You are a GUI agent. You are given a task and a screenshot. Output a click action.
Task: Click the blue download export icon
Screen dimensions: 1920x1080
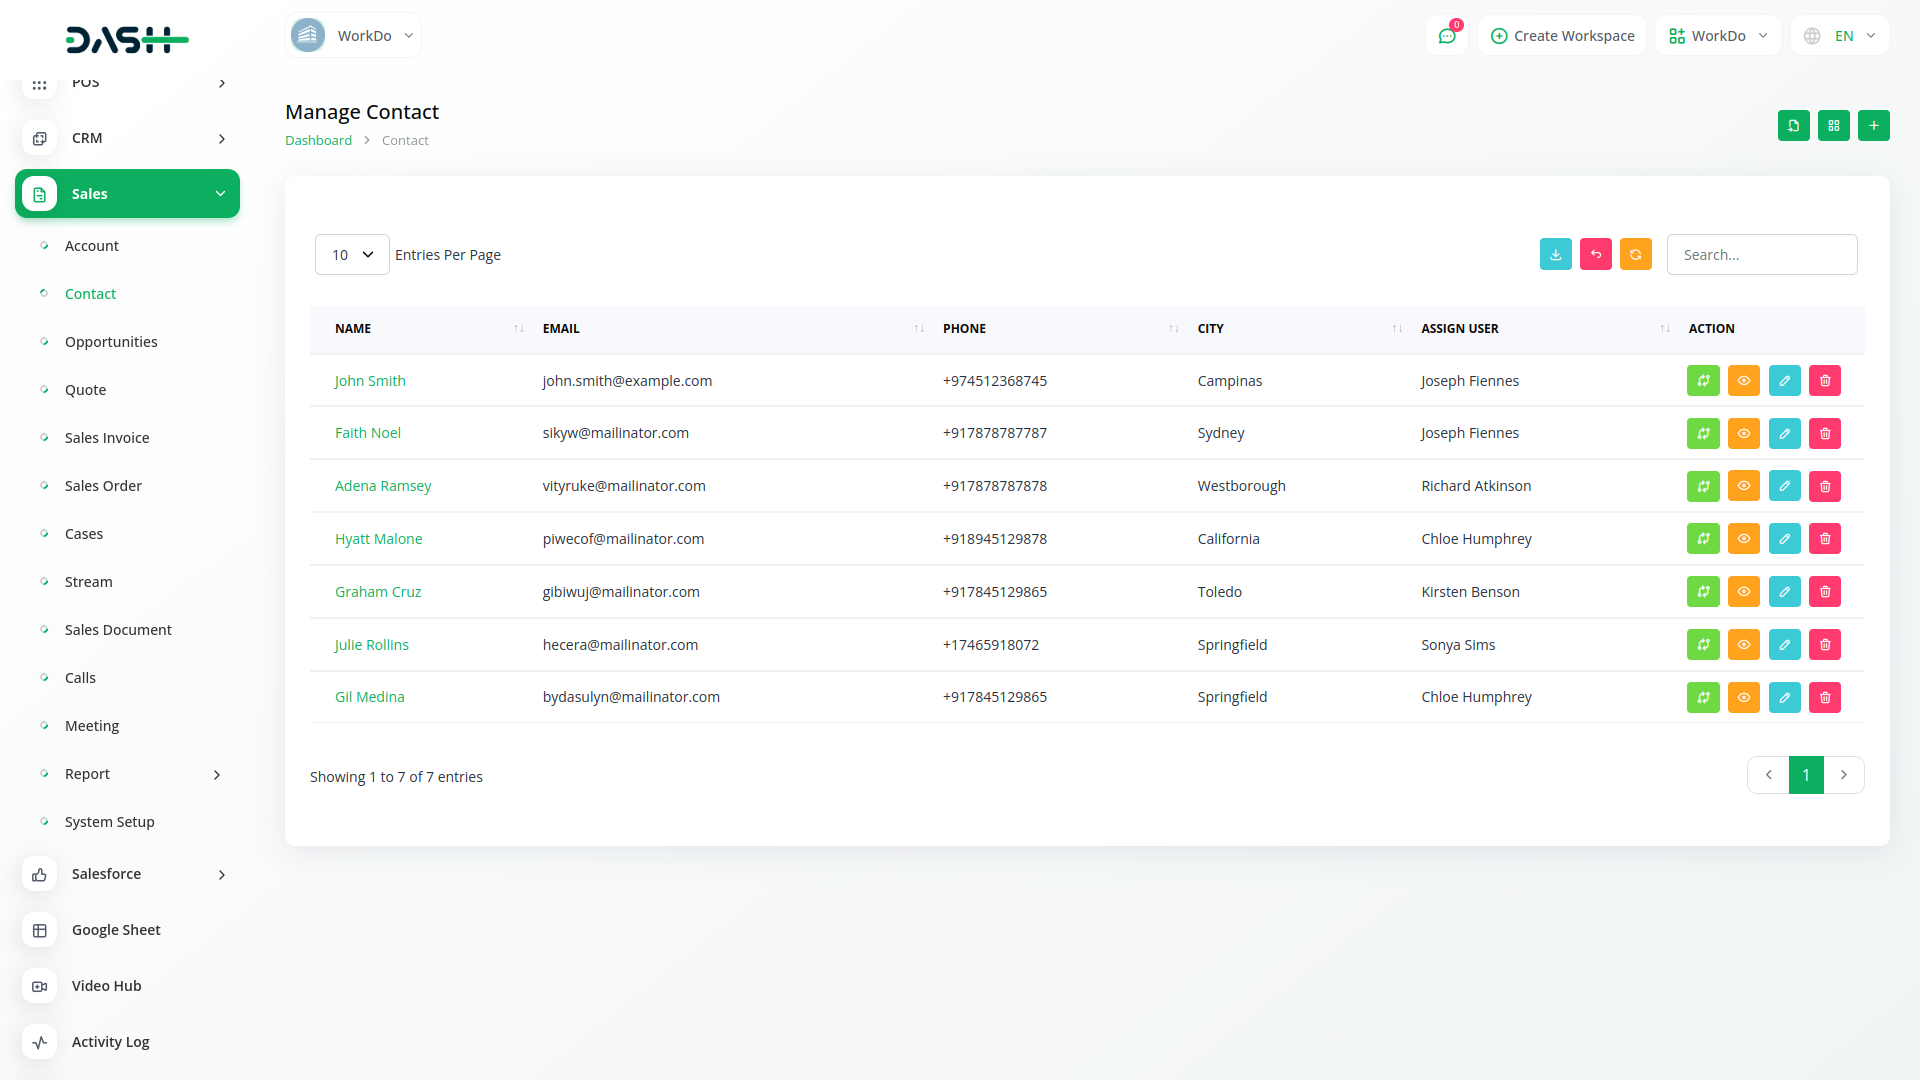coord(1555,255)
